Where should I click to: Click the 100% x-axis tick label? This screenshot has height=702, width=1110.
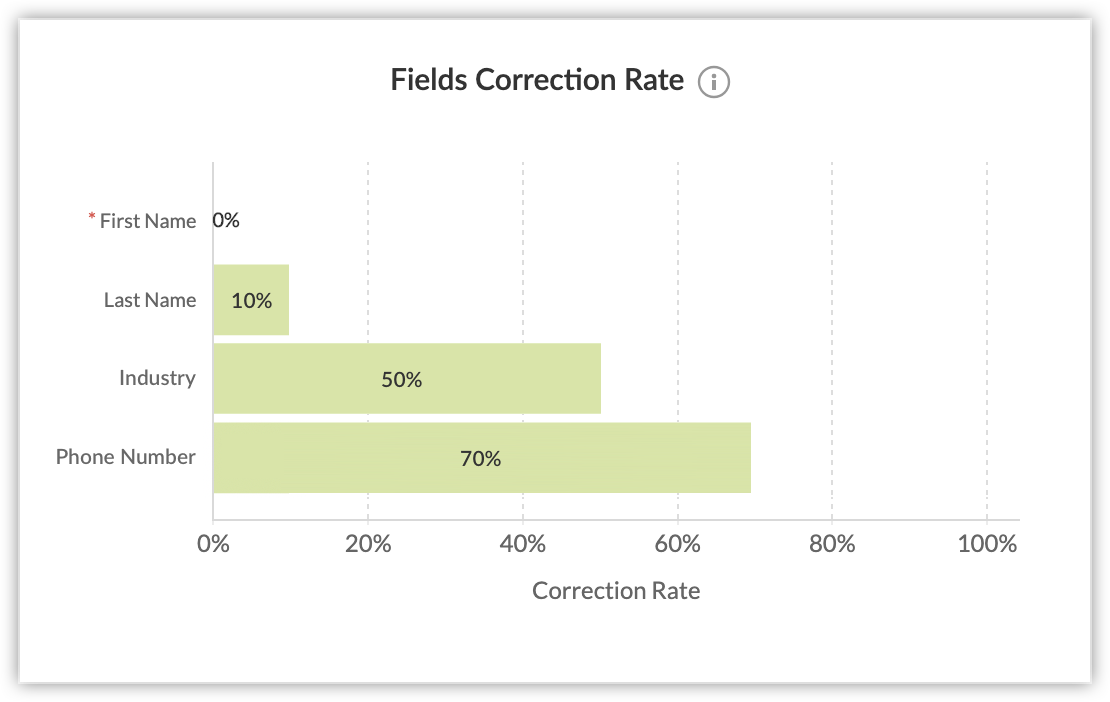987,544
